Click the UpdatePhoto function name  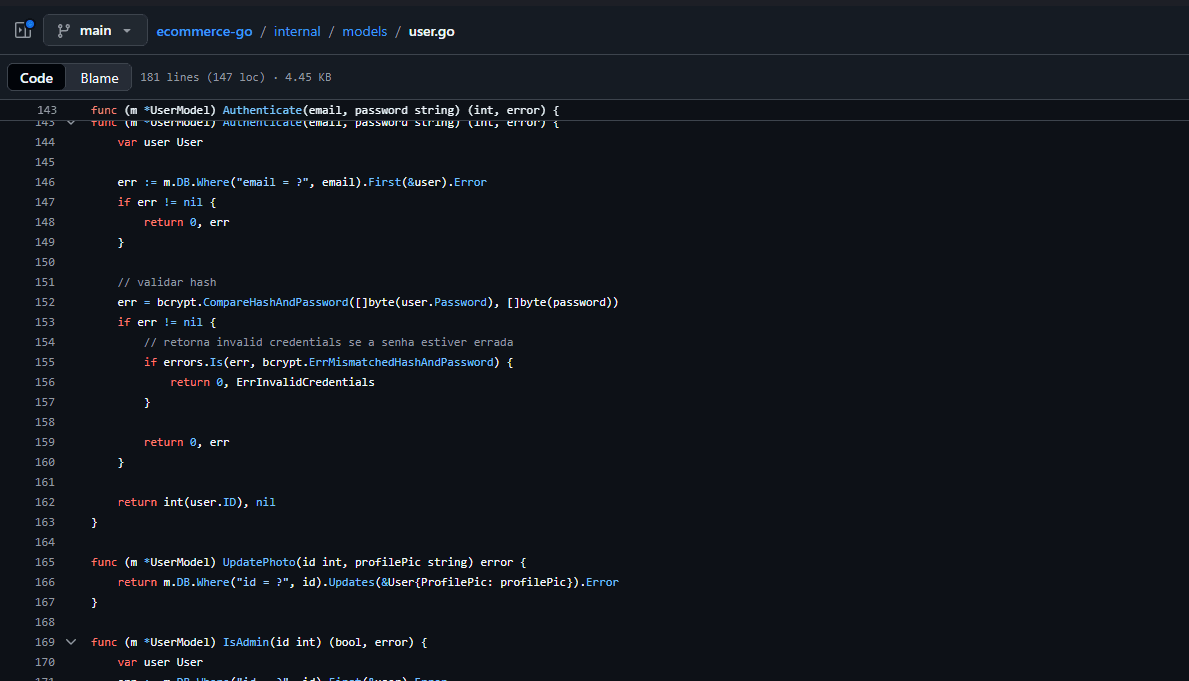(258, 562)
